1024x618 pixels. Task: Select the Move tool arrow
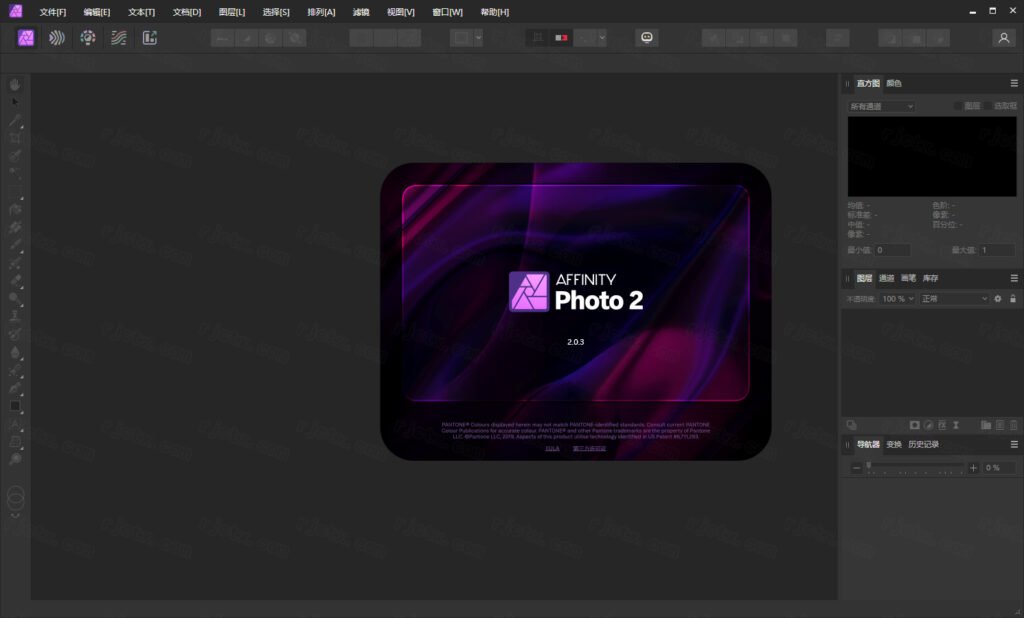(x=15, y=102)
